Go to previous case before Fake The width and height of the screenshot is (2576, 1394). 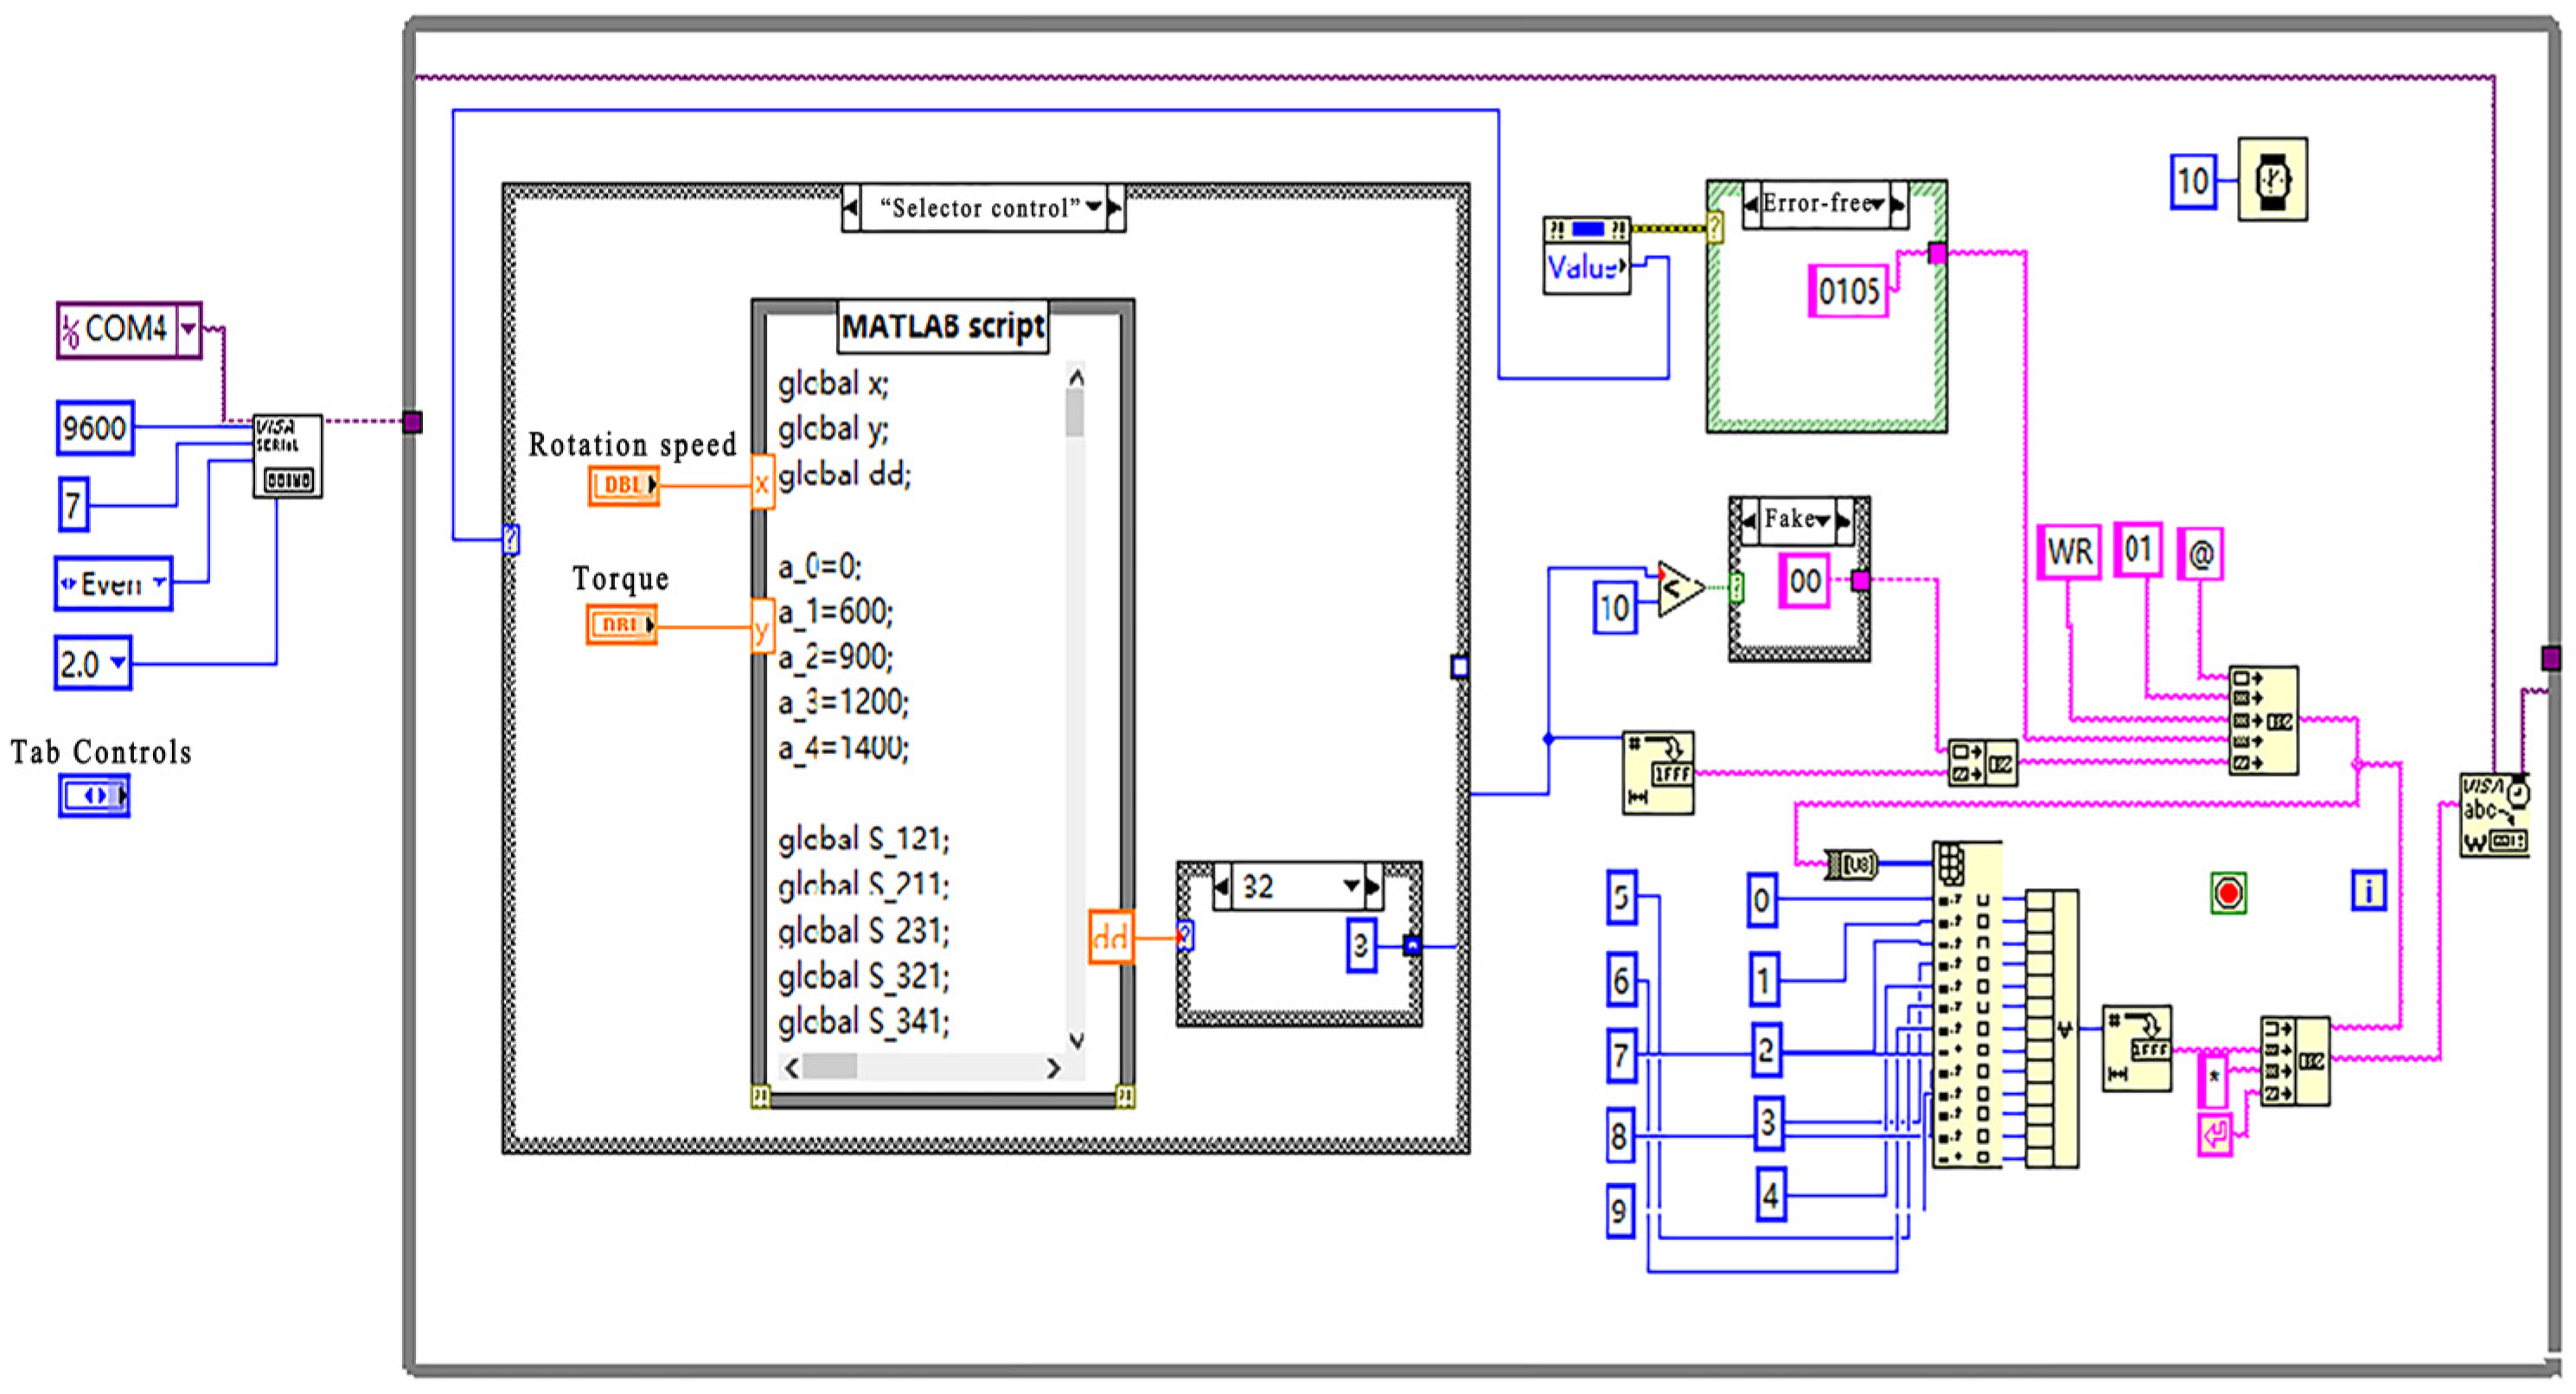(x=1749, y=520)
